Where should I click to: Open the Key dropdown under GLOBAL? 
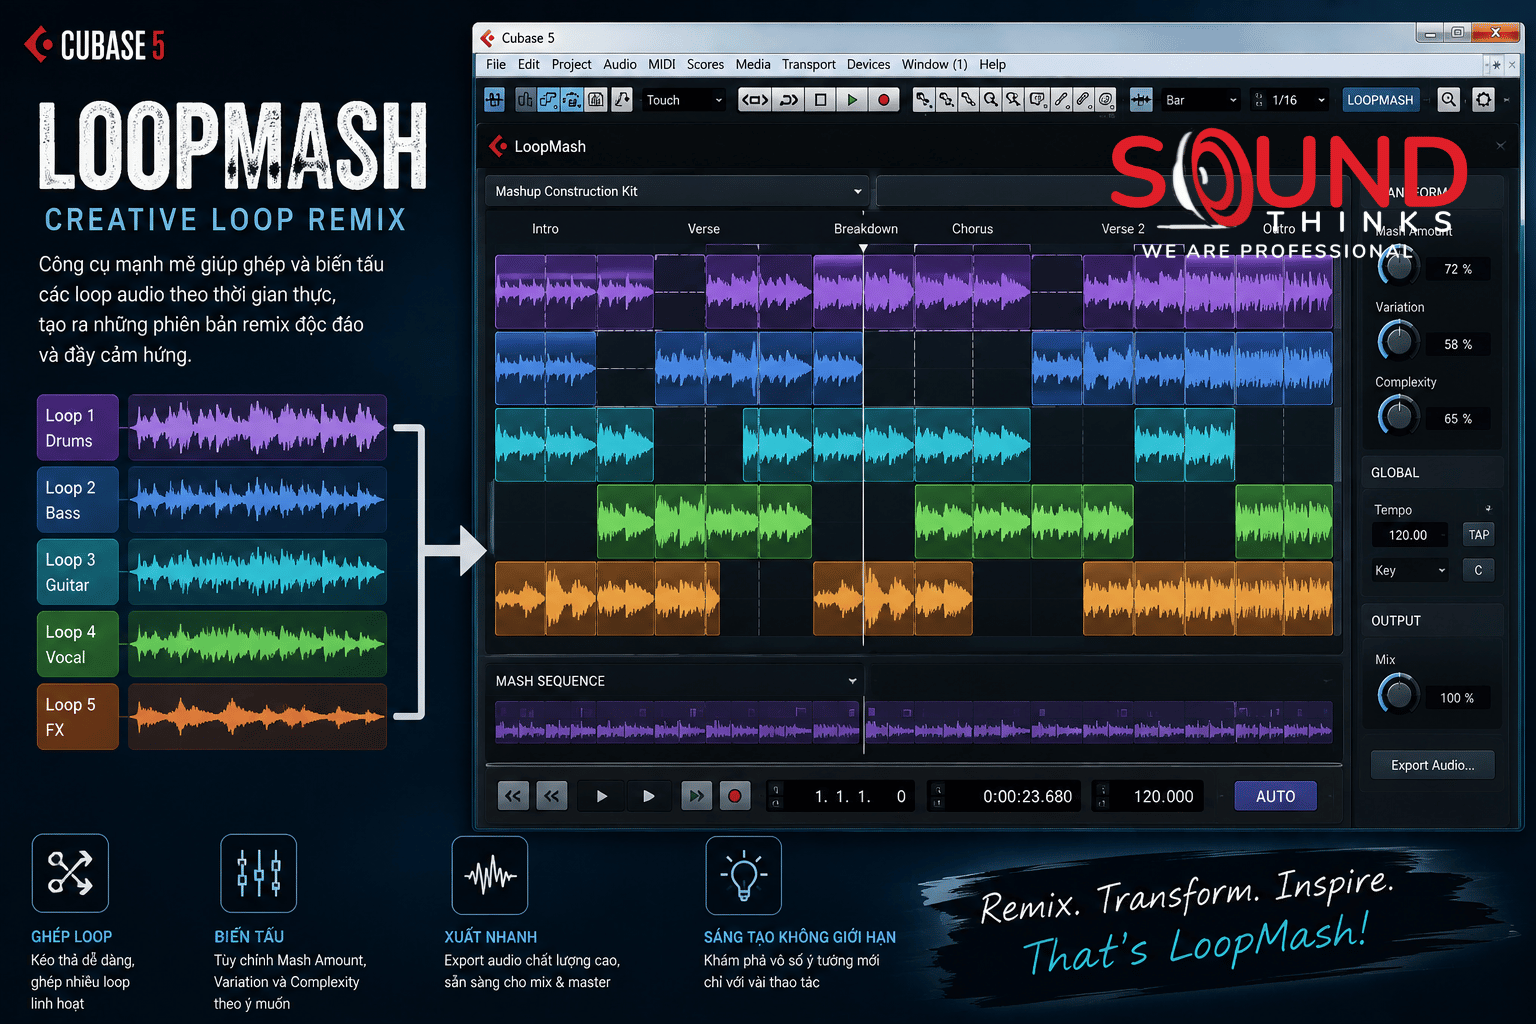(x=1410, y=570)
